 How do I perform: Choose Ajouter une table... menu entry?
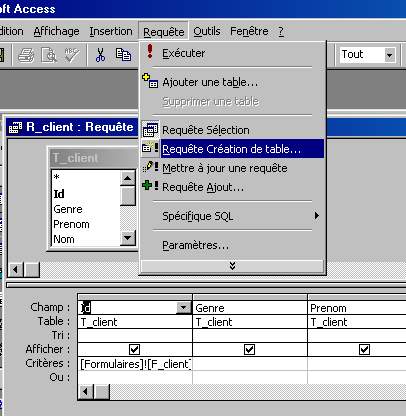[x=232, y=82]
